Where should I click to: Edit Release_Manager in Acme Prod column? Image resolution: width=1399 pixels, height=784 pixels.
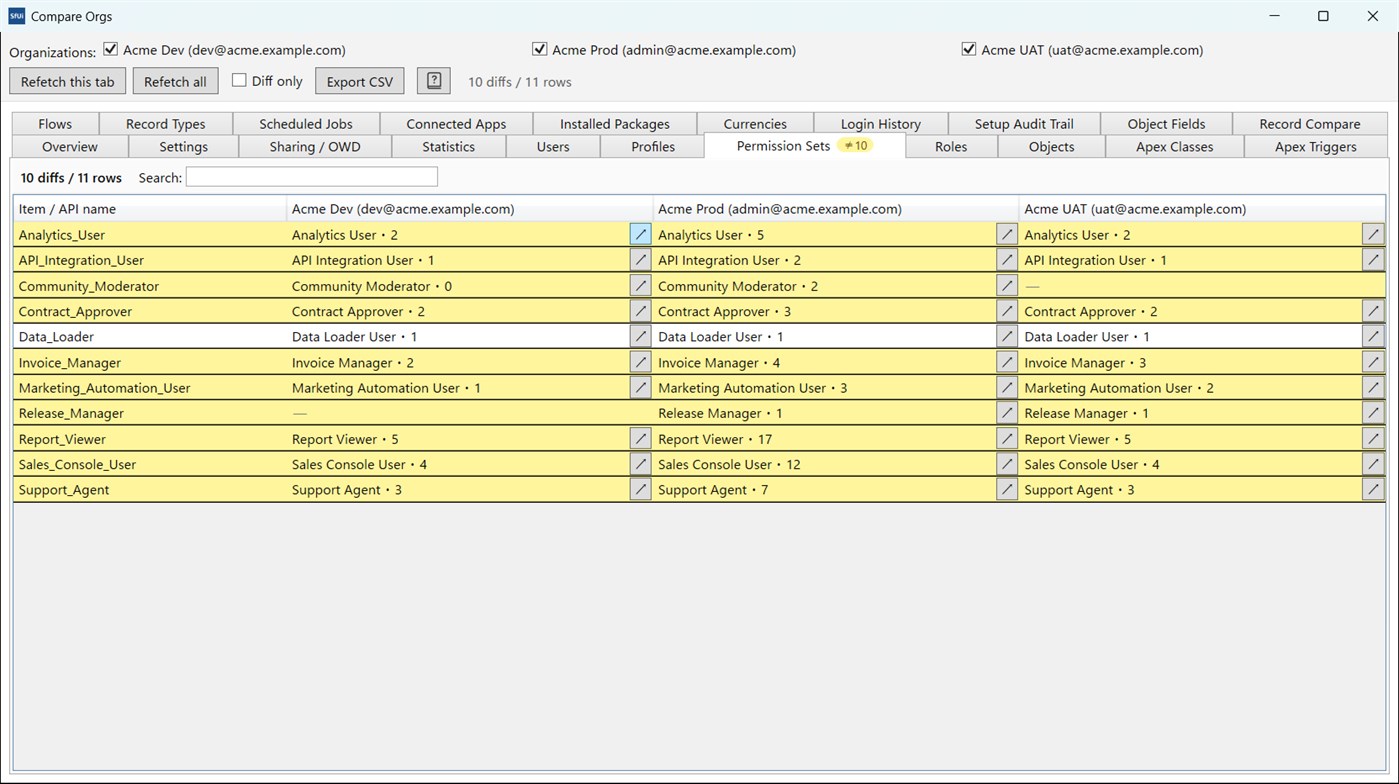pyautogui.click(x=1007, y=413)
